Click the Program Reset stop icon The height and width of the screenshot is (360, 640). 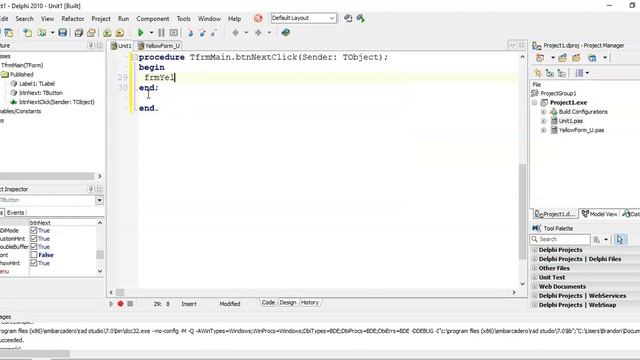click(173, 33)
